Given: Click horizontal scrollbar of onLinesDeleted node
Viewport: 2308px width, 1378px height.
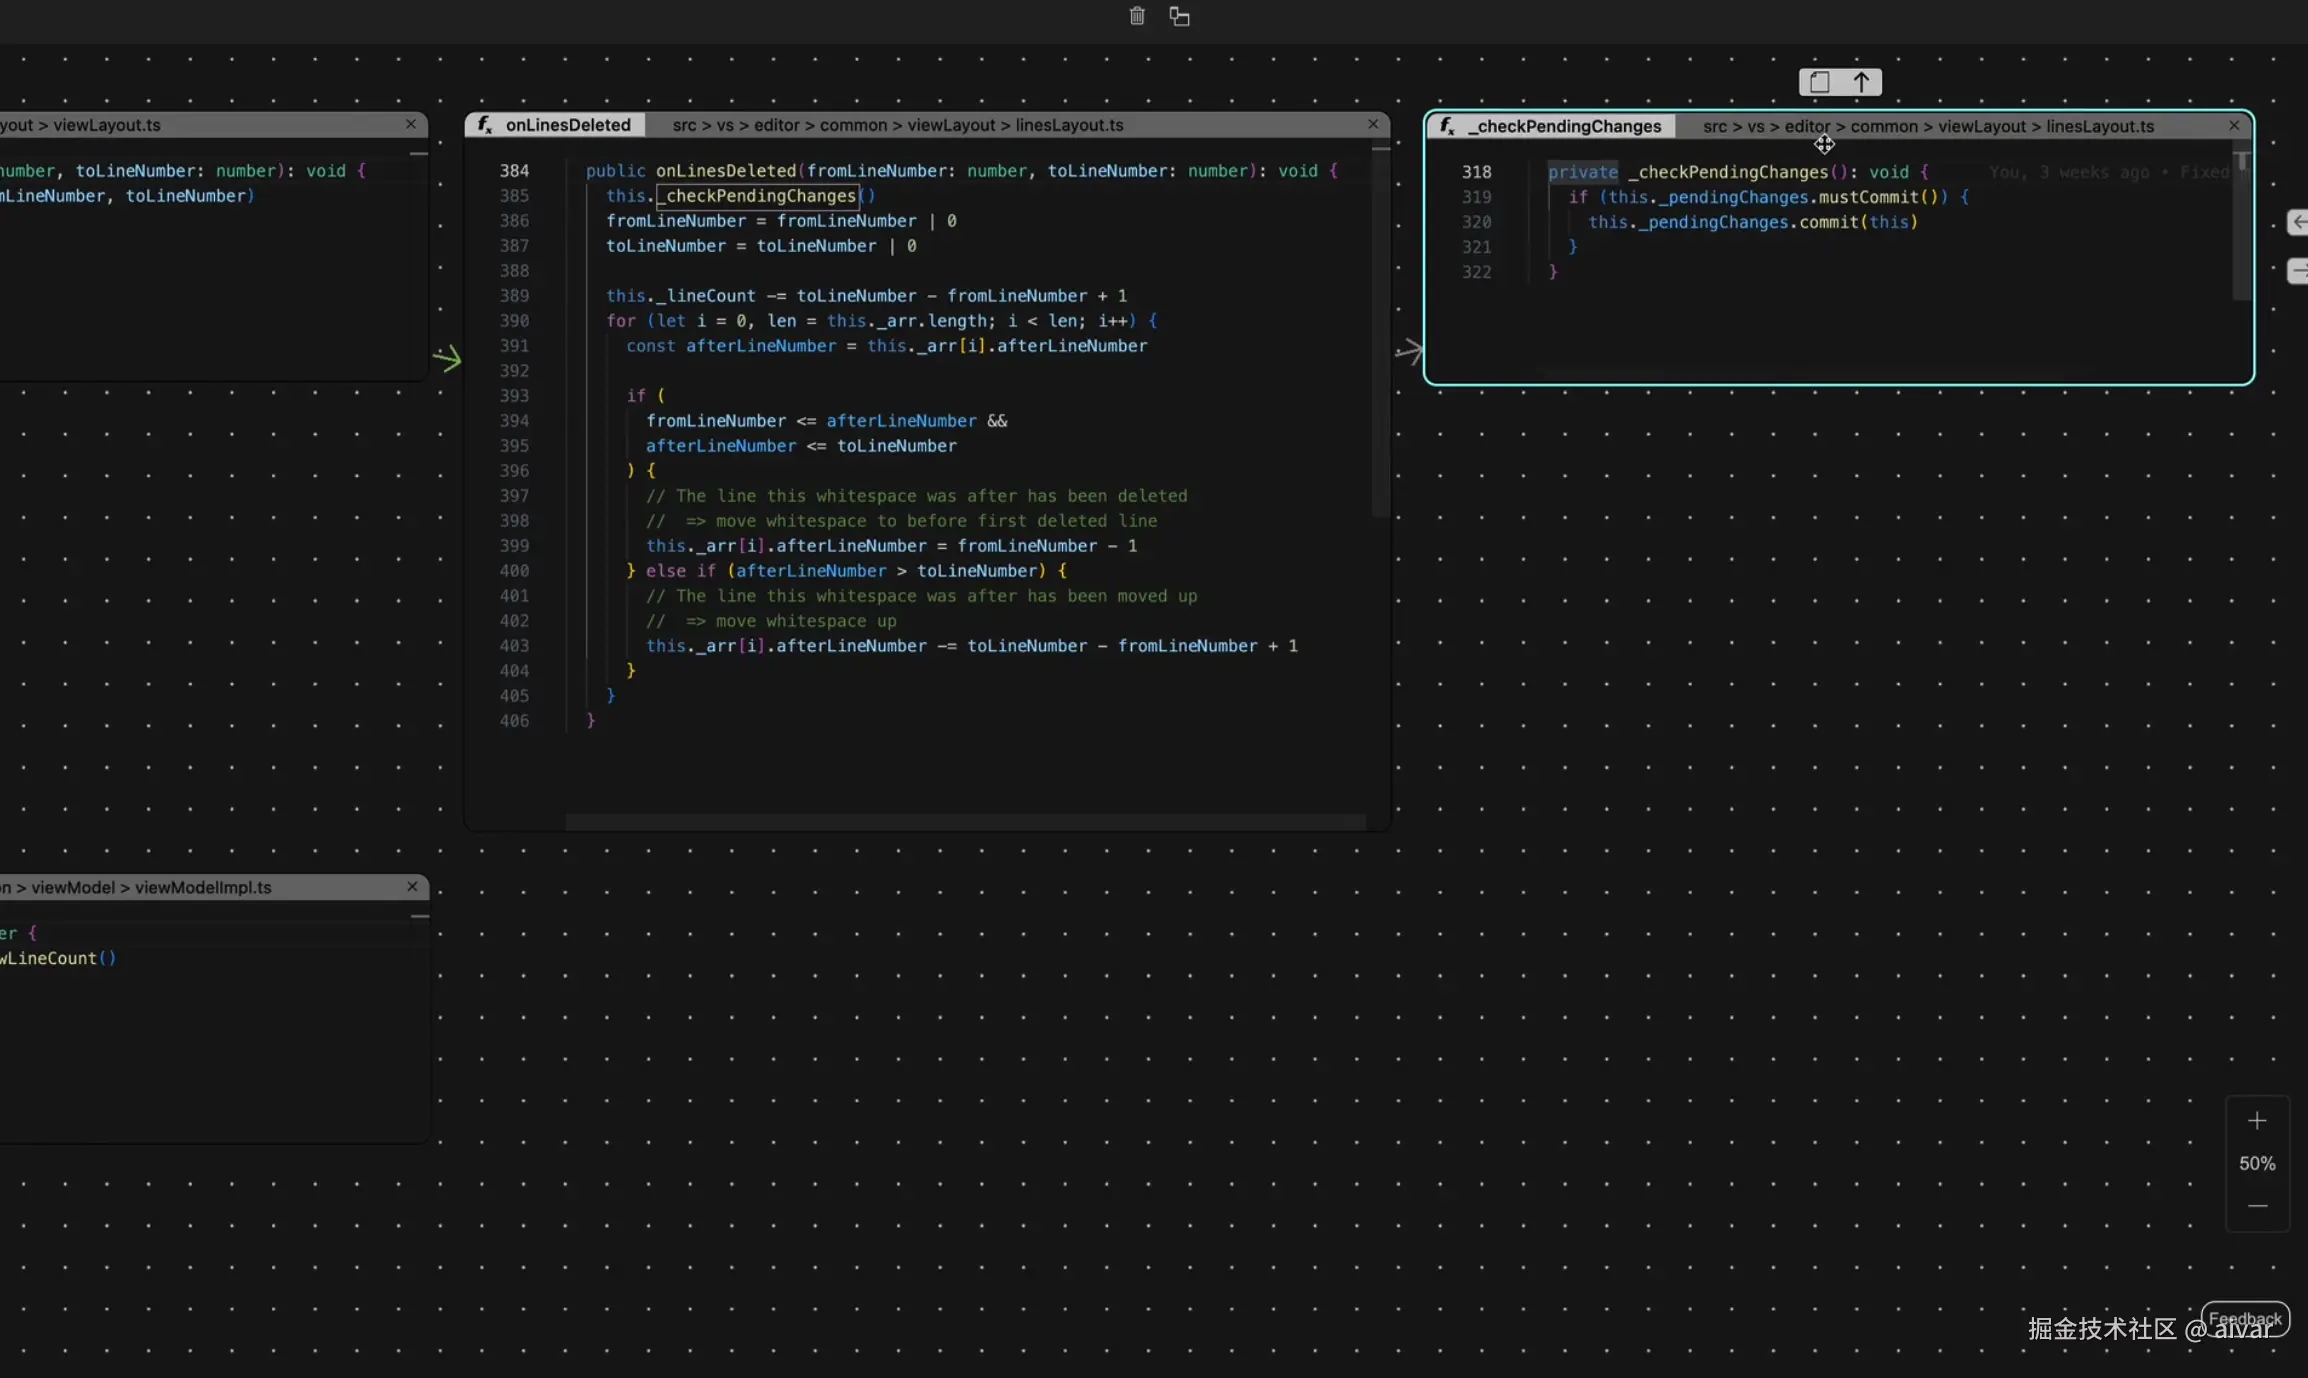Looking at the screenshot, I should (x=964, y=821).
